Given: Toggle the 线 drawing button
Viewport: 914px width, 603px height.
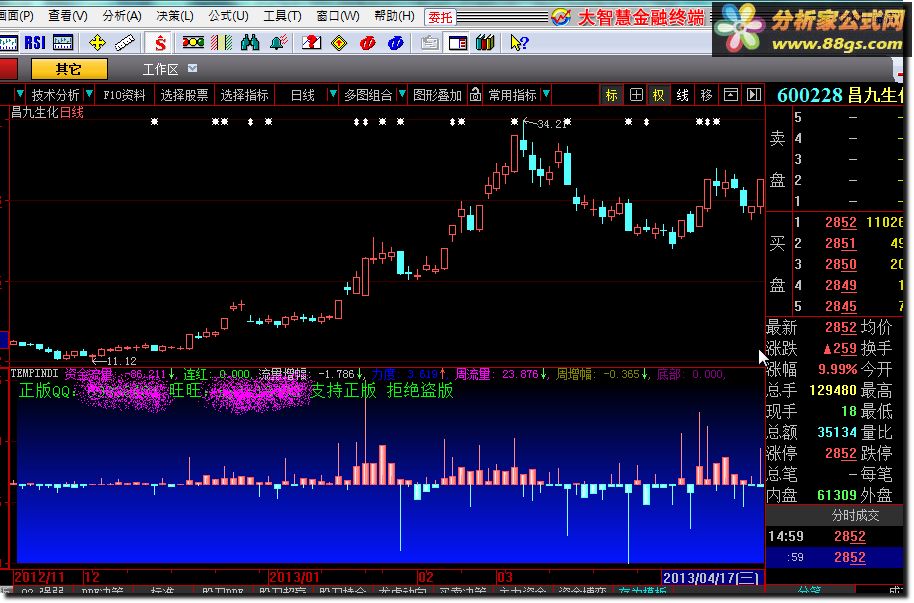Looking at the screenshot, I should click(x=683, y=94).
